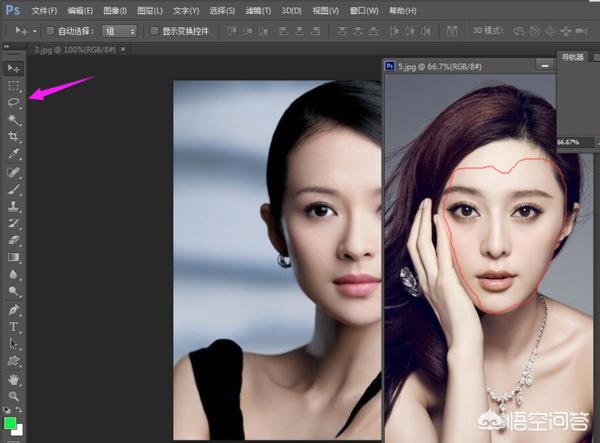Viewport: 600px width, 443px height.
Task: Open the green foreground color picker
Action: (x=10, y=423)
